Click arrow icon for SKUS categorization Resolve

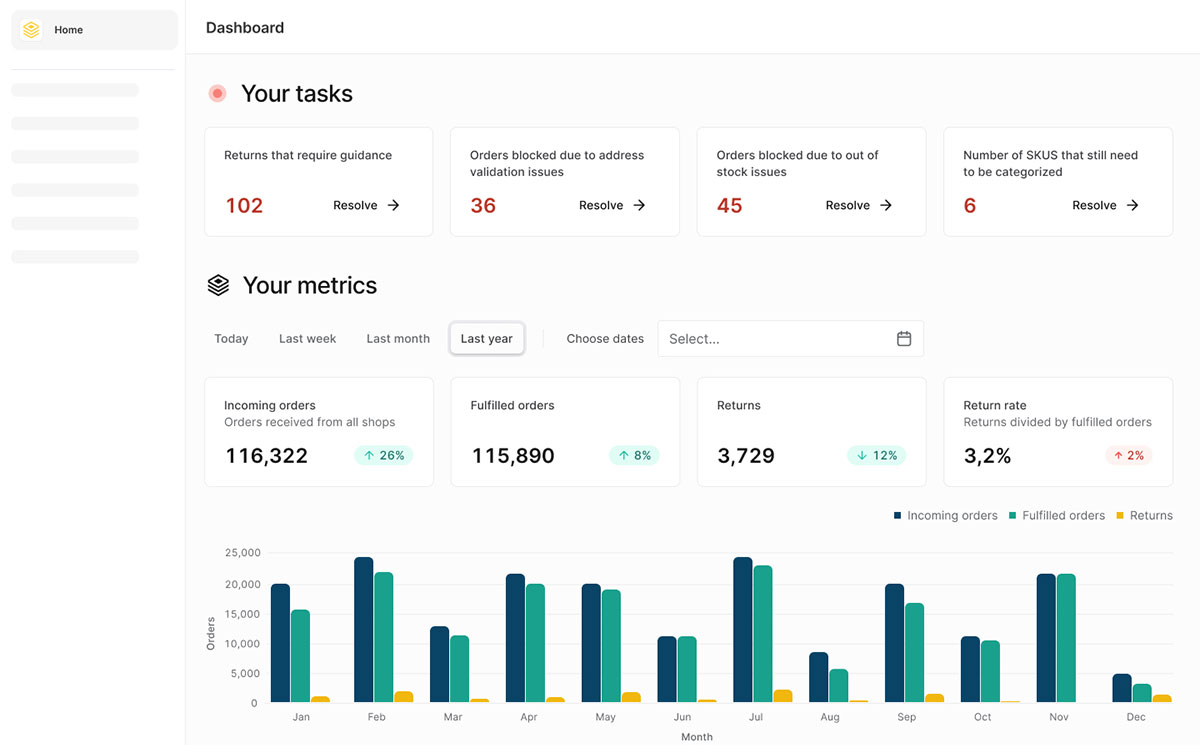1133,205
